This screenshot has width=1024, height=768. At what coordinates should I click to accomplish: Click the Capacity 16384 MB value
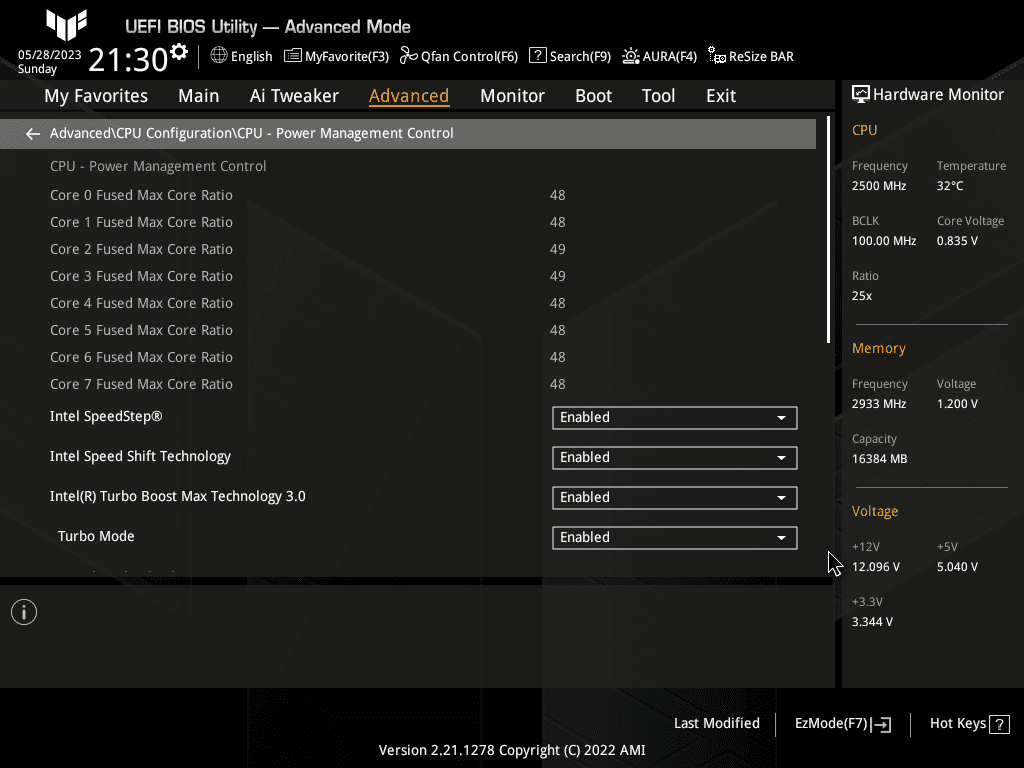(880, 459)
